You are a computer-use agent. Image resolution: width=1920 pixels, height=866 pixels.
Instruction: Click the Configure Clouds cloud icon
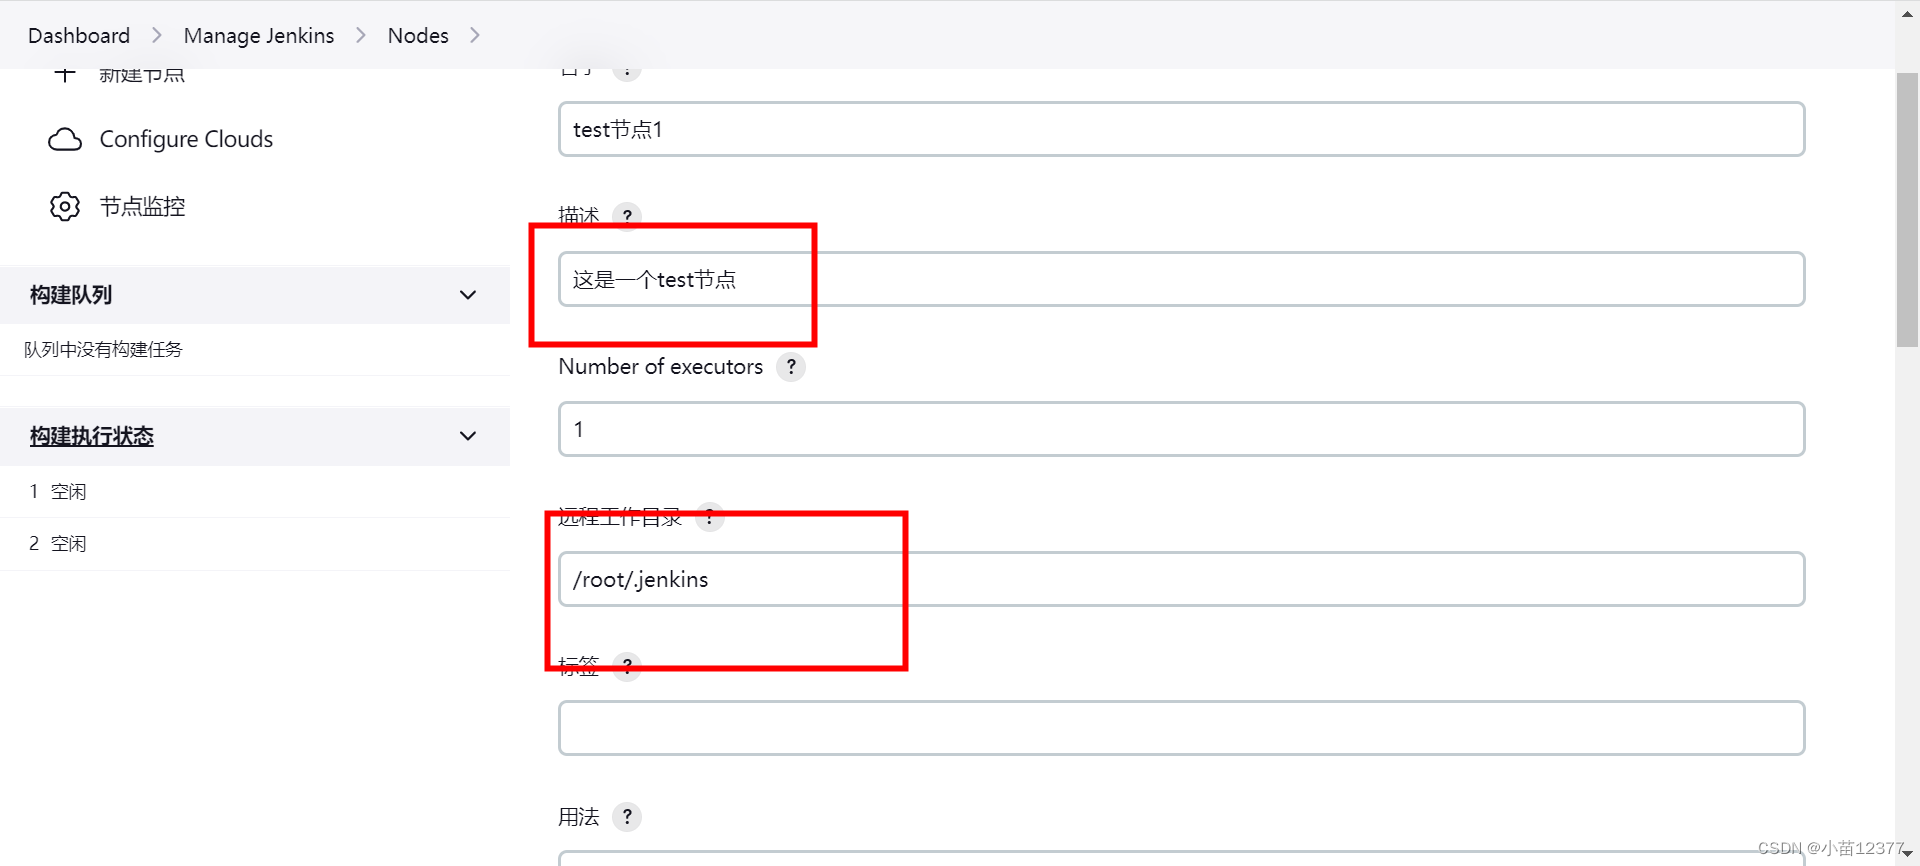65,139
